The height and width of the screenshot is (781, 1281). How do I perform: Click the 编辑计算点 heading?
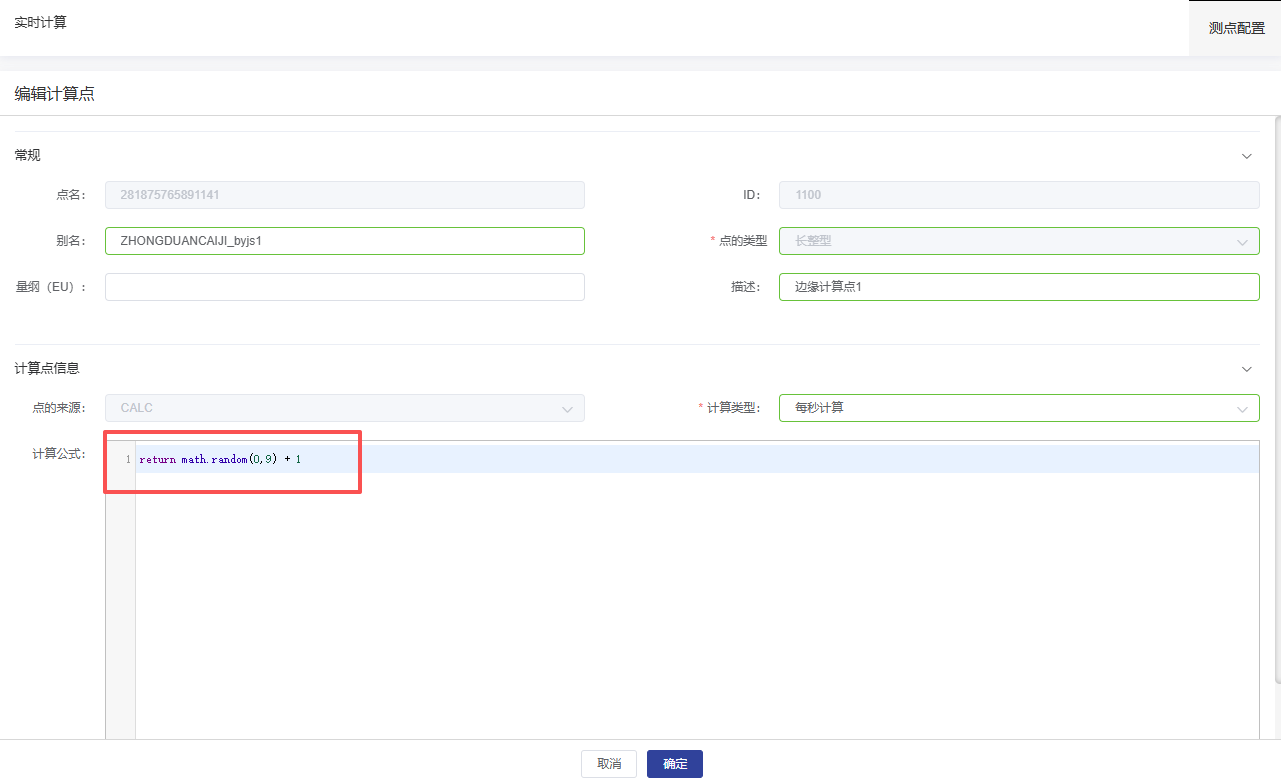(x=54, y=94)
